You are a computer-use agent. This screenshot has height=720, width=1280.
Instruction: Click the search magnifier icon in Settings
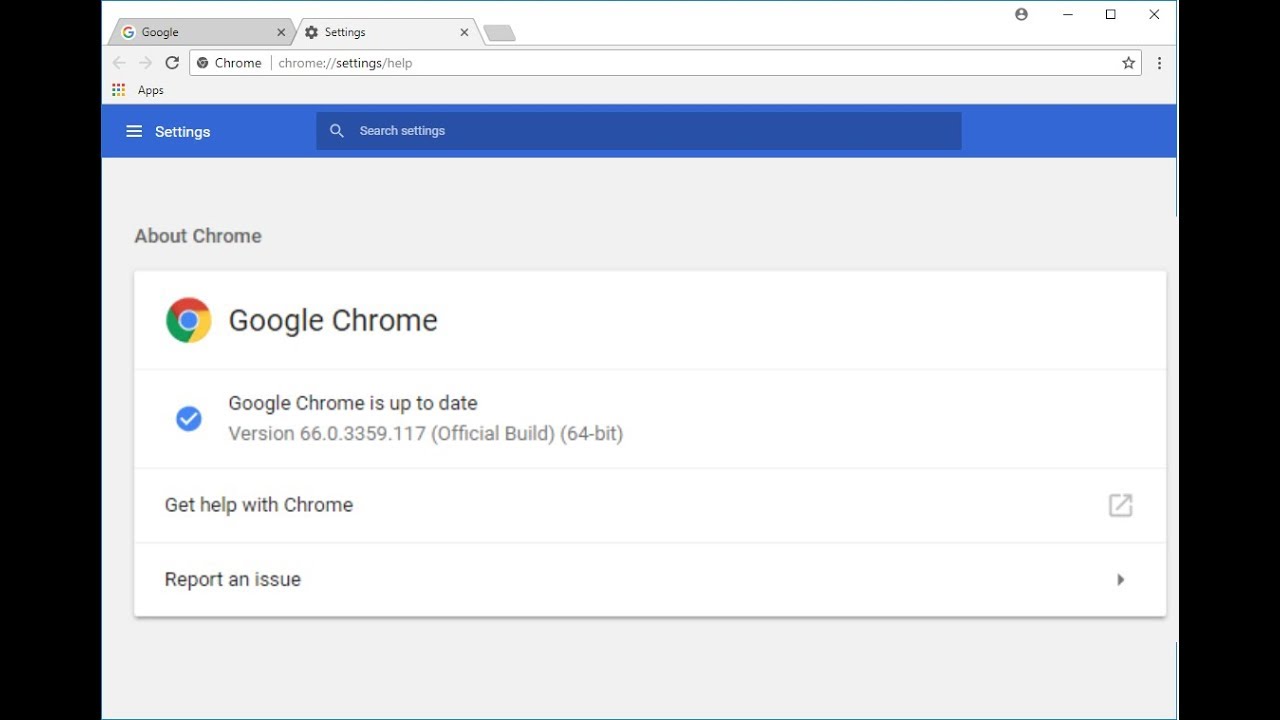click(x=337, y=131)
